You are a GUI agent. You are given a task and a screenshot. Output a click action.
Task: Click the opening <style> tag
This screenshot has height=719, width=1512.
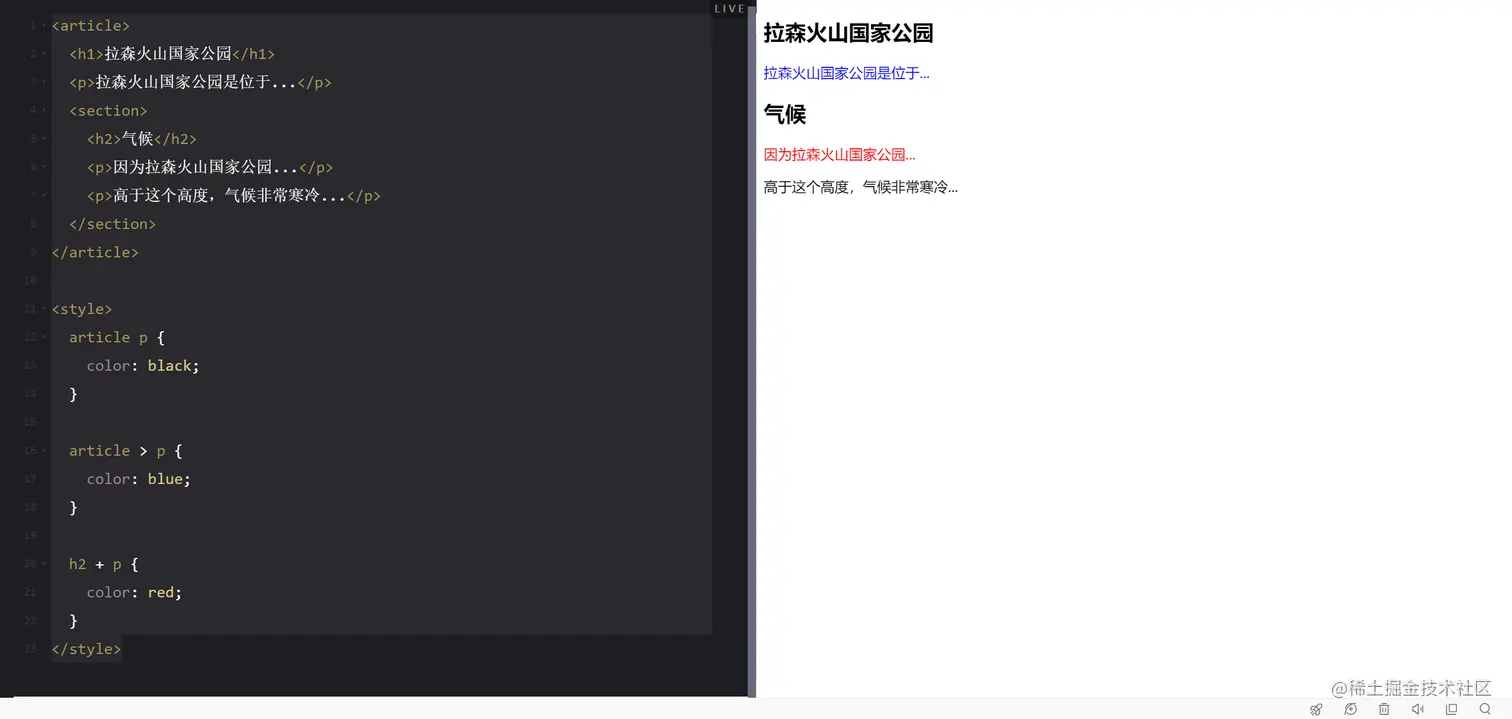click(x=82, y=309)
